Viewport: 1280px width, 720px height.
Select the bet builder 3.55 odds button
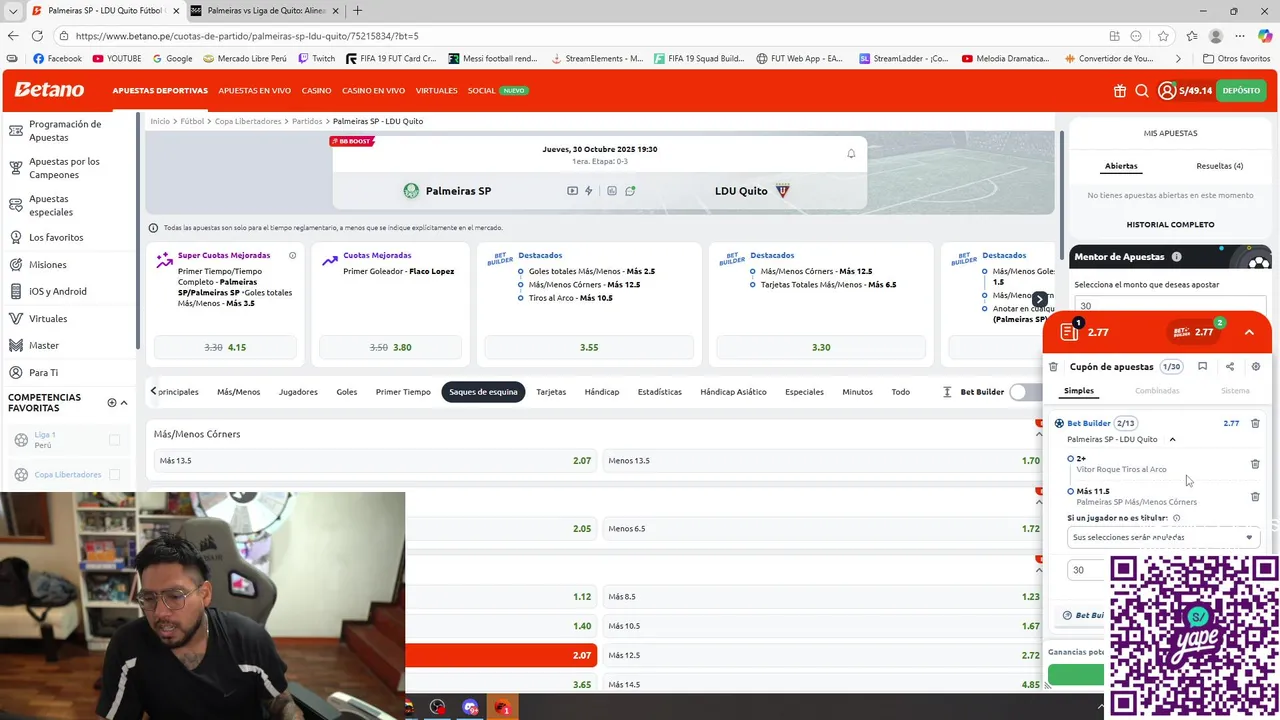589,347
